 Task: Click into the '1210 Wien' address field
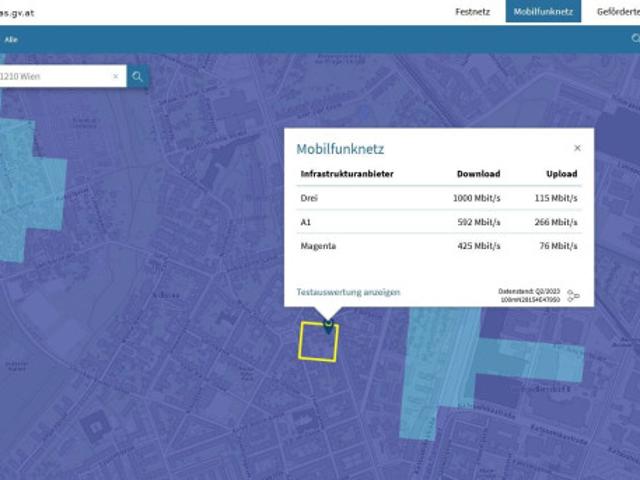pos(55,76)
